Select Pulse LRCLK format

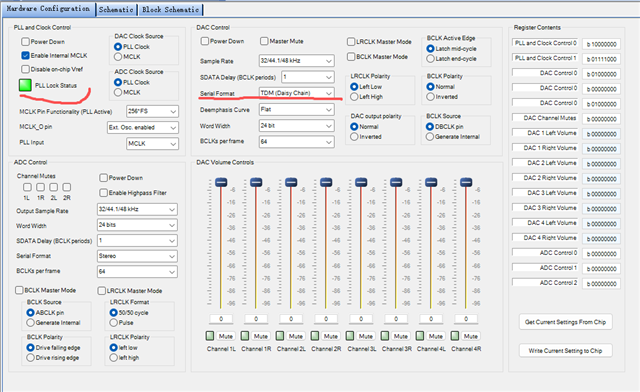click(113, 323)
